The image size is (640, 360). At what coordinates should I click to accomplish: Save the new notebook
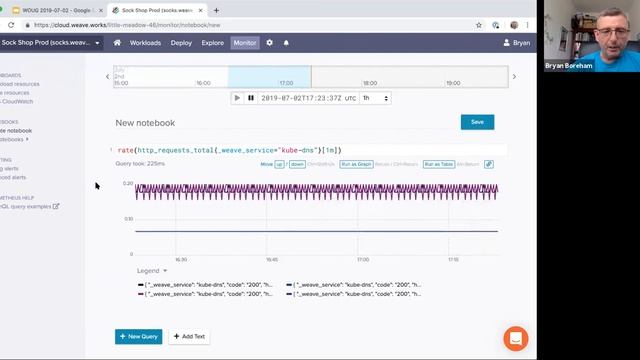[x=477, y=122]
